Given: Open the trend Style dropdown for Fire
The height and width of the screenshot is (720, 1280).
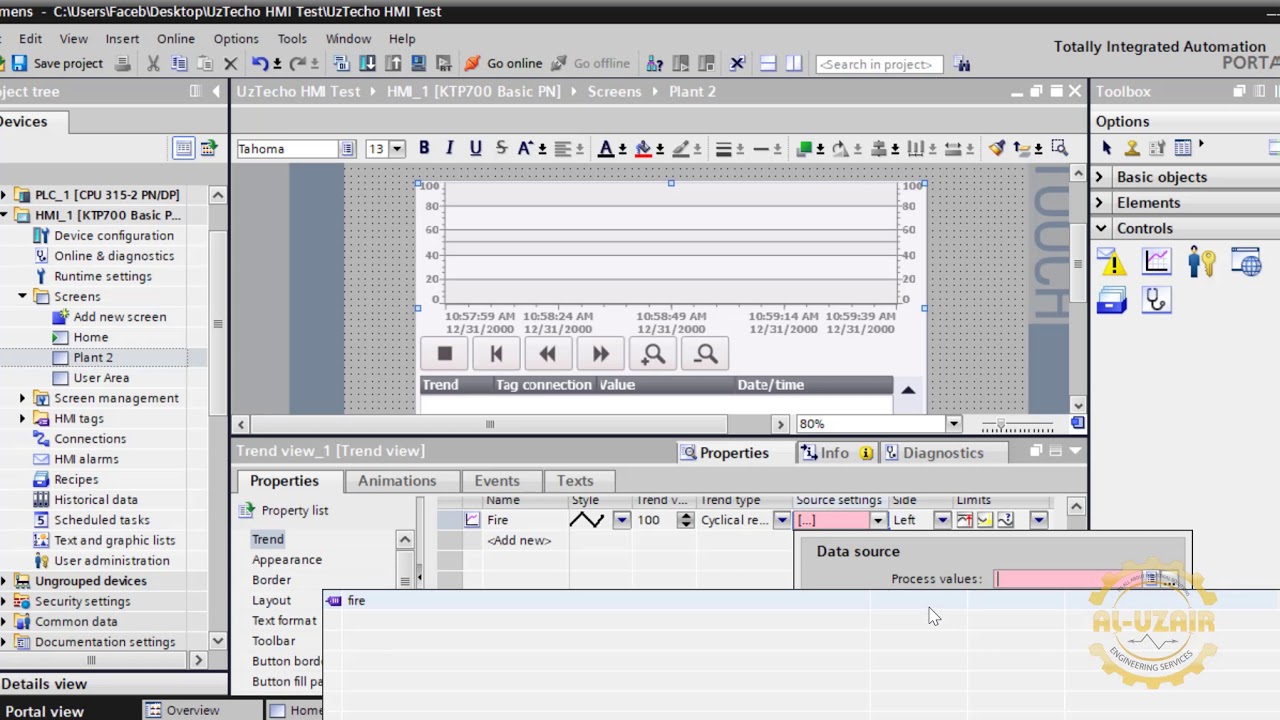Looking at the screenshot, I should 621,520.
